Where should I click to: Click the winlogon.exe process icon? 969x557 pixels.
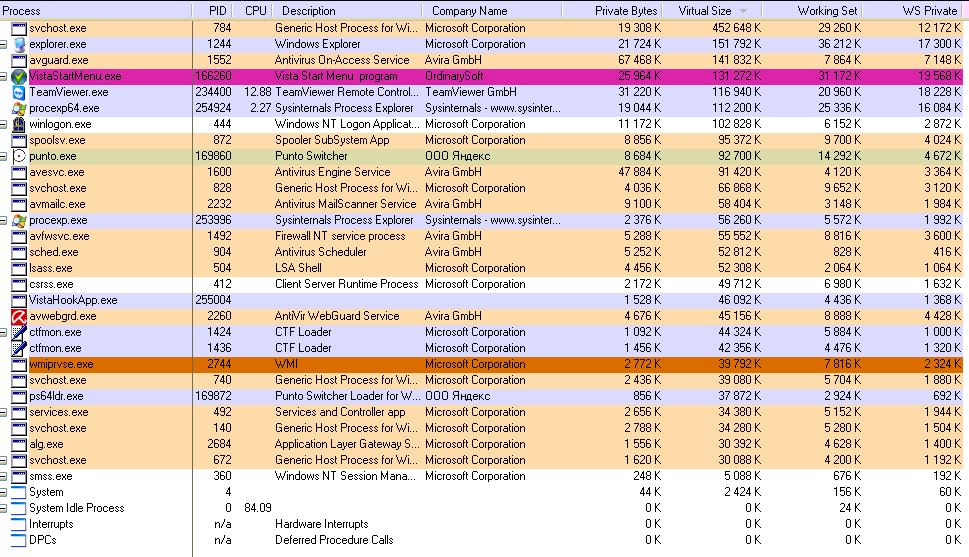point(19,124)
